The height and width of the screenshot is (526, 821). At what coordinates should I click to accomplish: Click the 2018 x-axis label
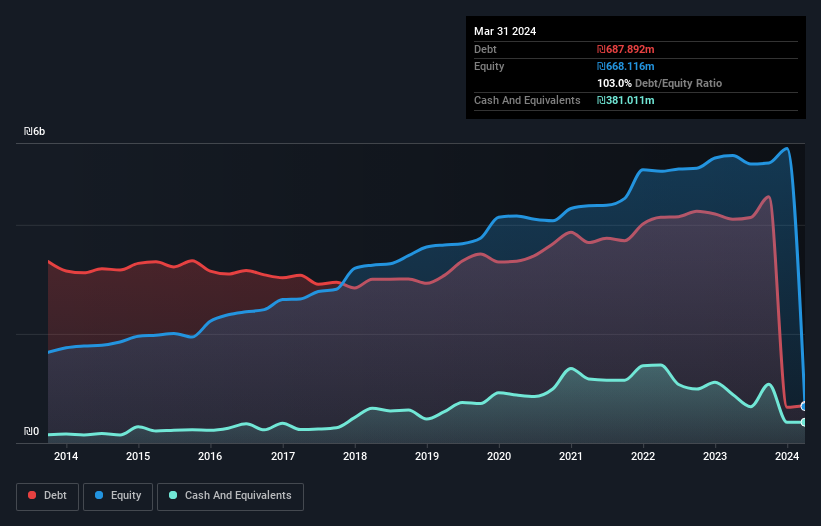(x=355, y=456)
